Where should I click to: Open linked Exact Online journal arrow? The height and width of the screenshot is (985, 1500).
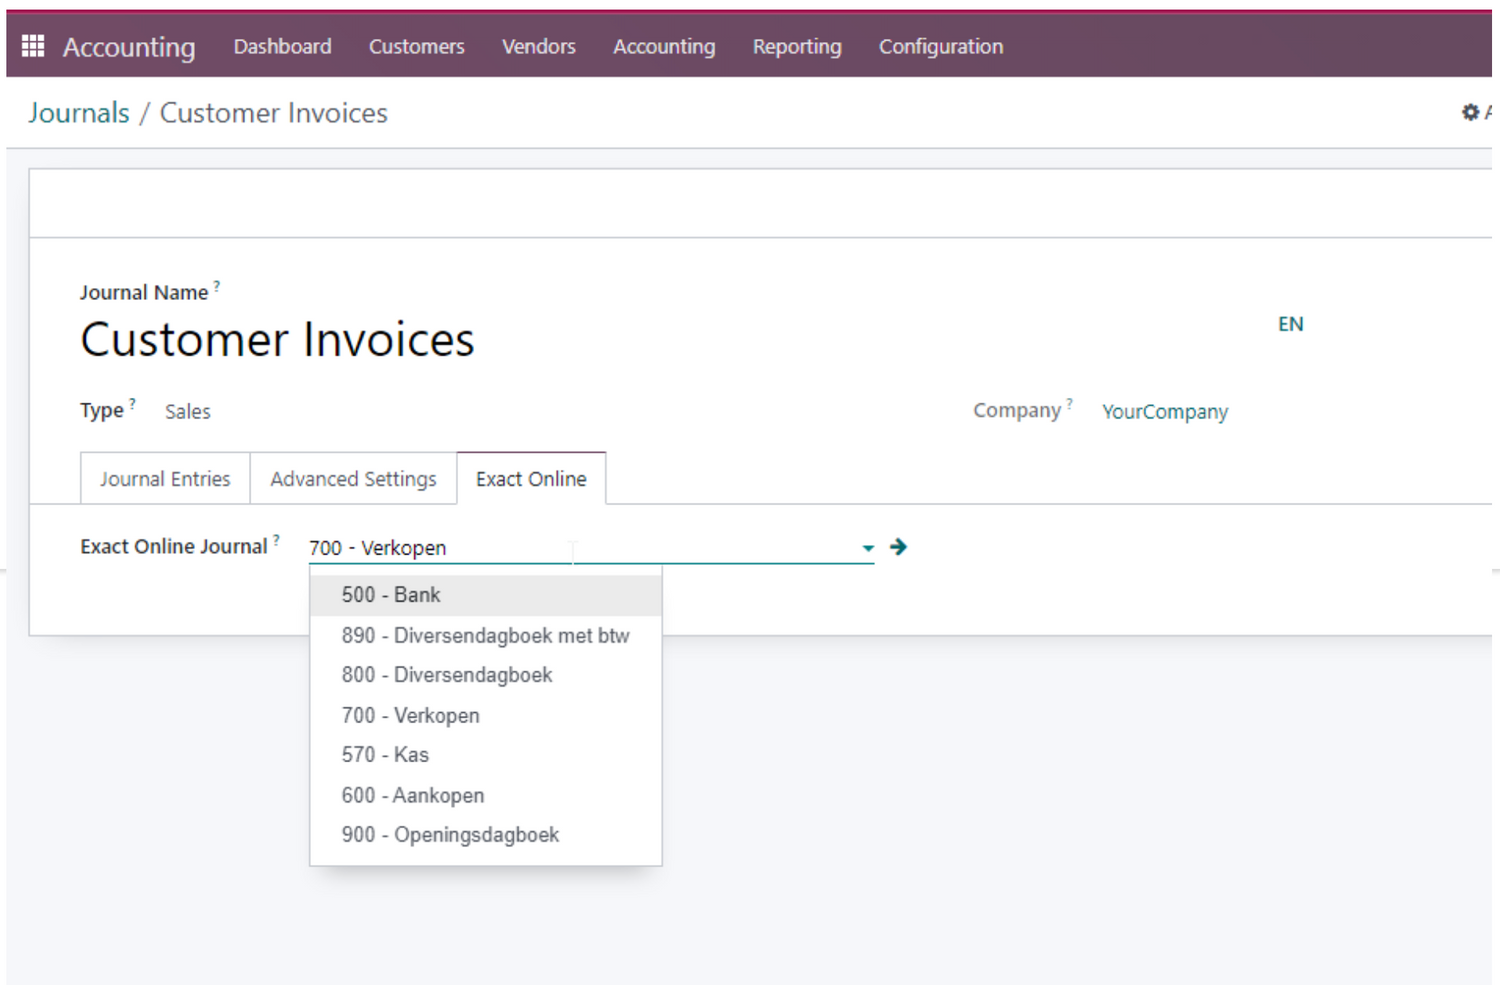pos(898,547)
